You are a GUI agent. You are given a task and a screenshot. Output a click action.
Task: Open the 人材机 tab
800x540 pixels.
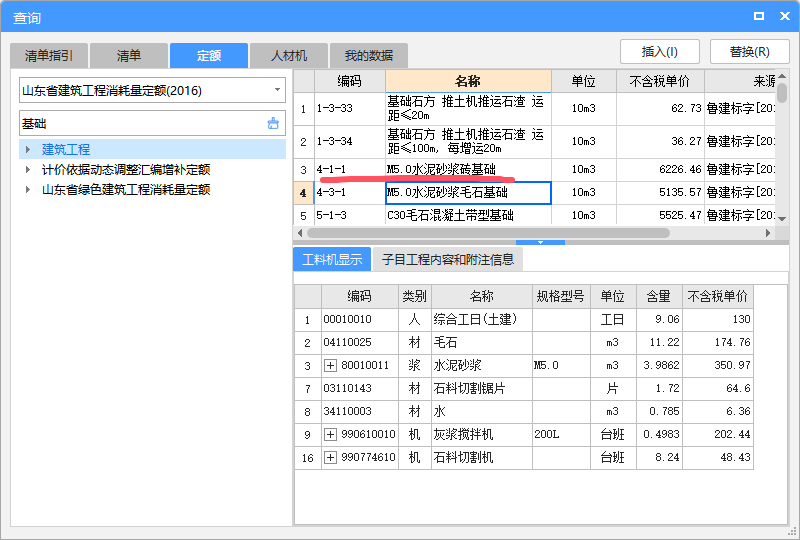click(289, 56)
